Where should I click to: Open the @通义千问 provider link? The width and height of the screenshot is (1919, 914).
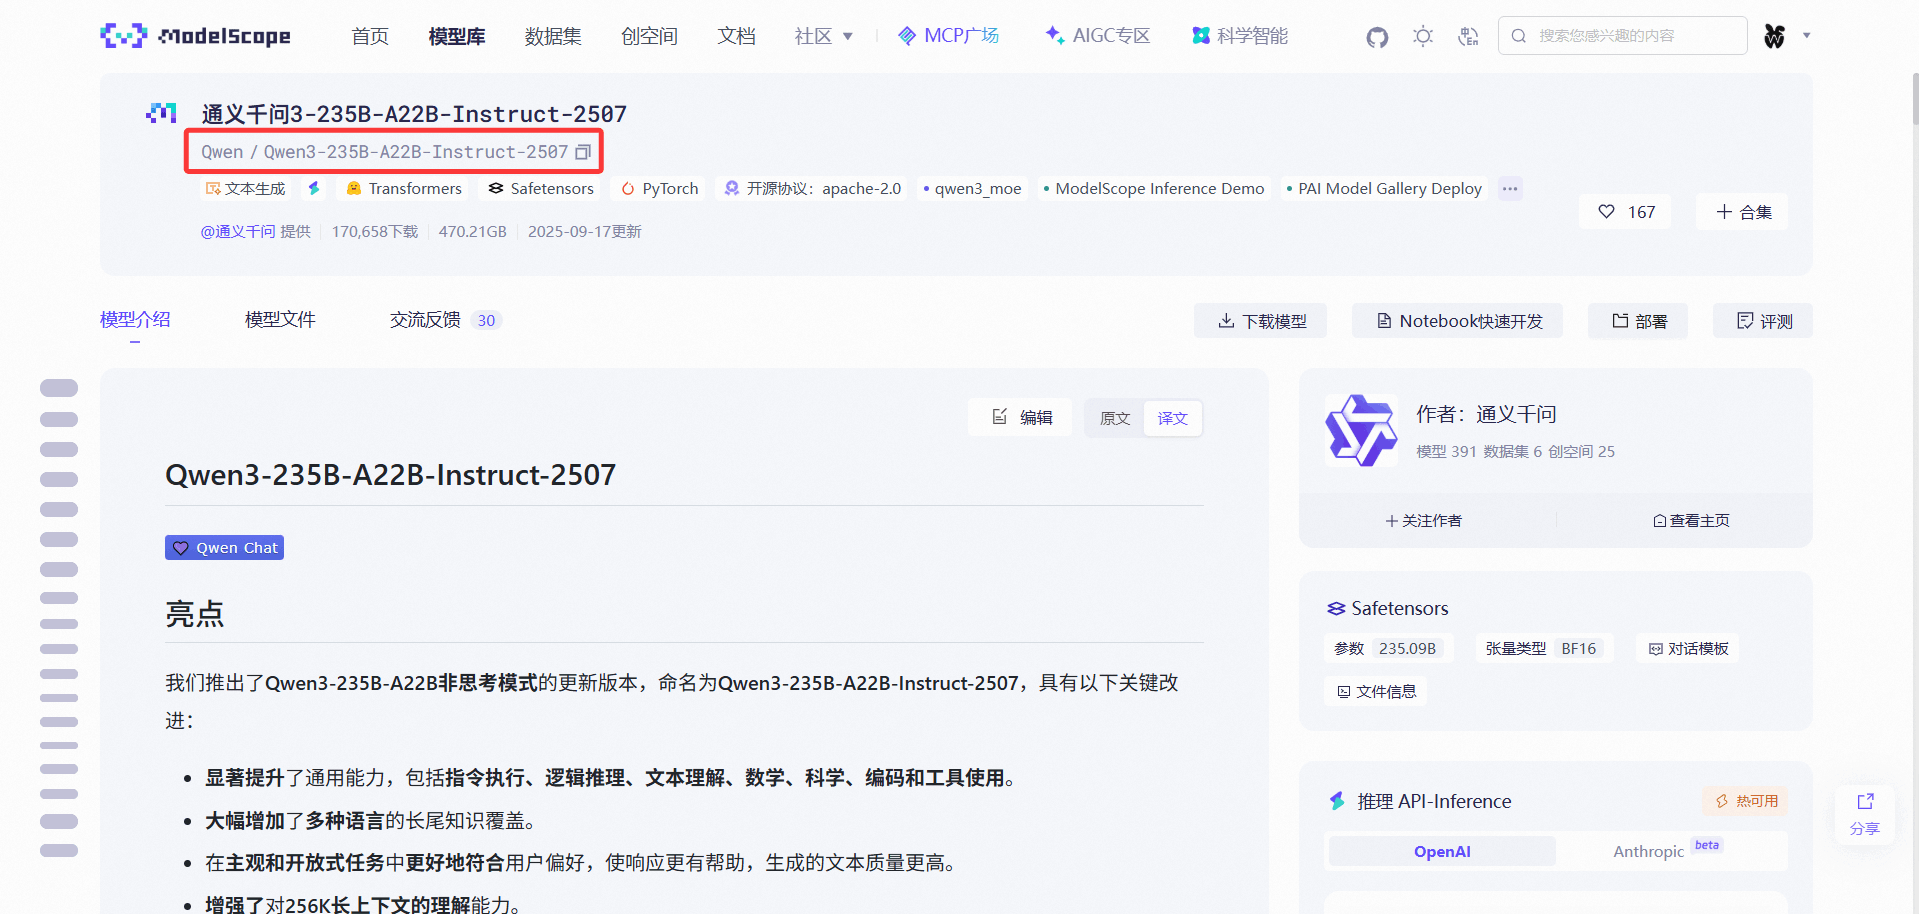(x=238, y=232)
